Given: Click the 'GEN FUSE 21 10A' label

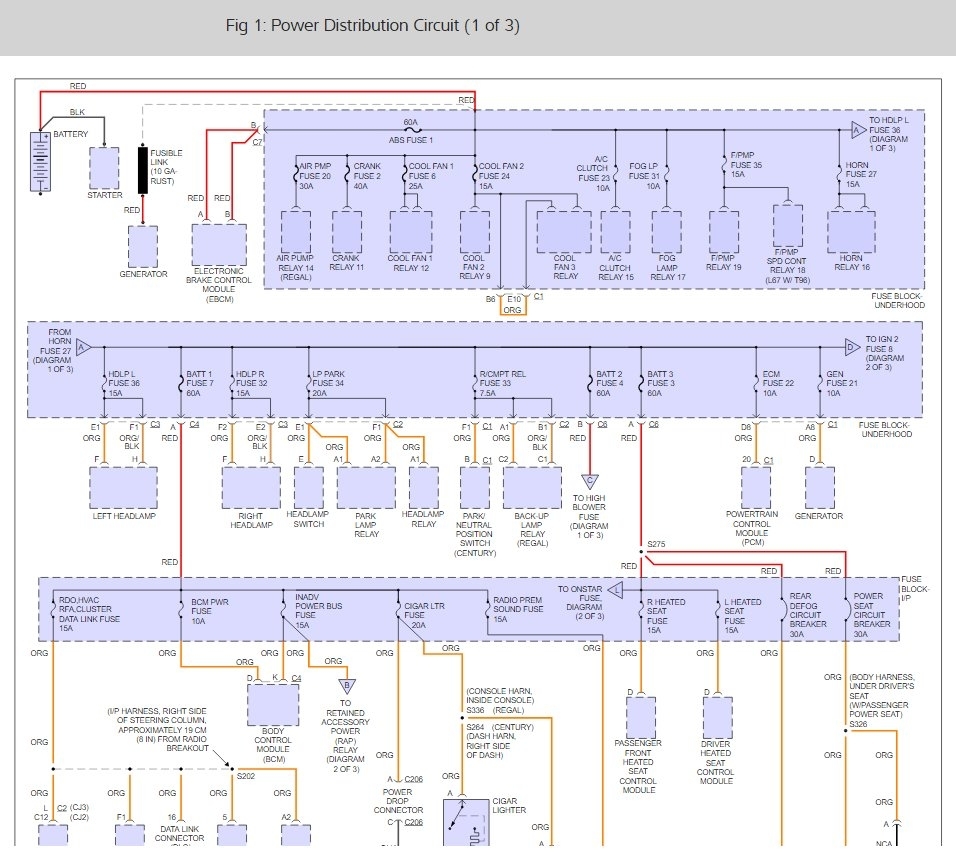Looking at the screenshot, I should click(842, 383).
